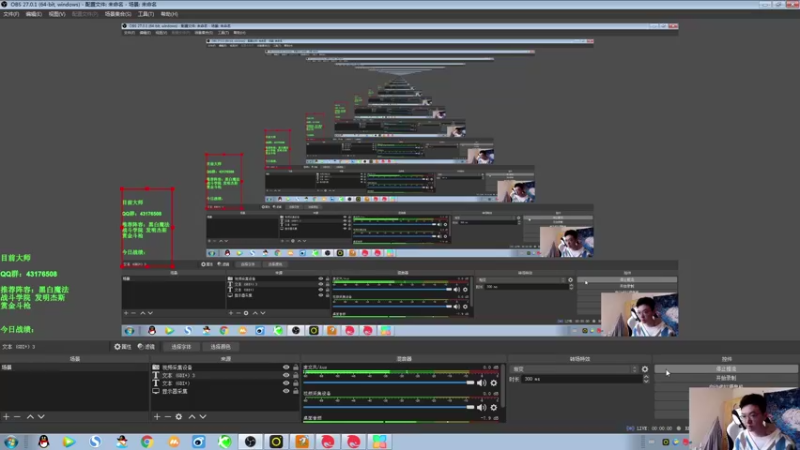
Task: Open the 场景集合(S) menu
Action: coord(118,14)
